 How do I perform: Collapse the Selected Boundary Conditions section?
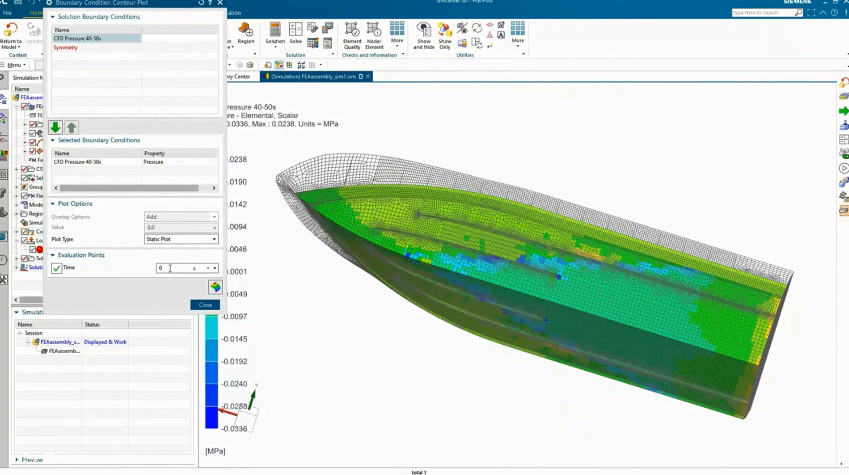pyautogui.click(x=53, y=140)
